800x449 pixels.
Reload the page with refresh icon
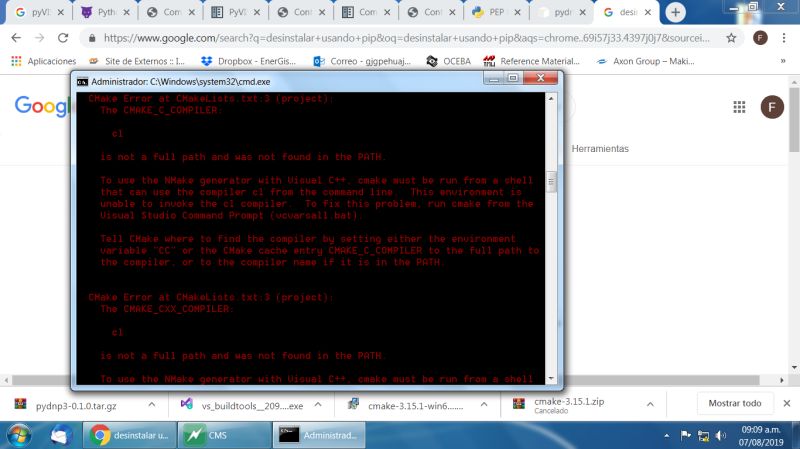[x=63, y=38]
